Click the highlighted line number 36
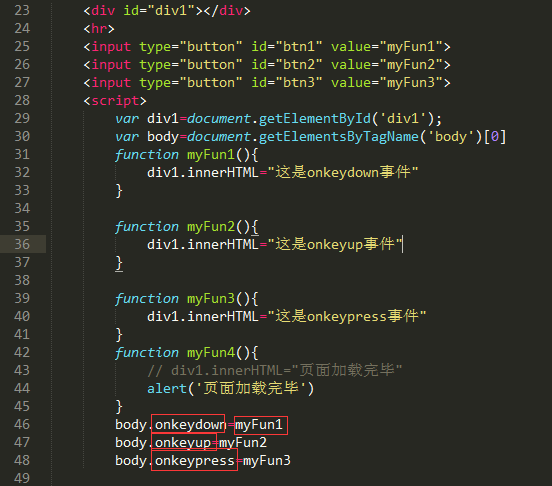Image resolution: width=552 pixels, height=486 pixels. click(22, 244)
